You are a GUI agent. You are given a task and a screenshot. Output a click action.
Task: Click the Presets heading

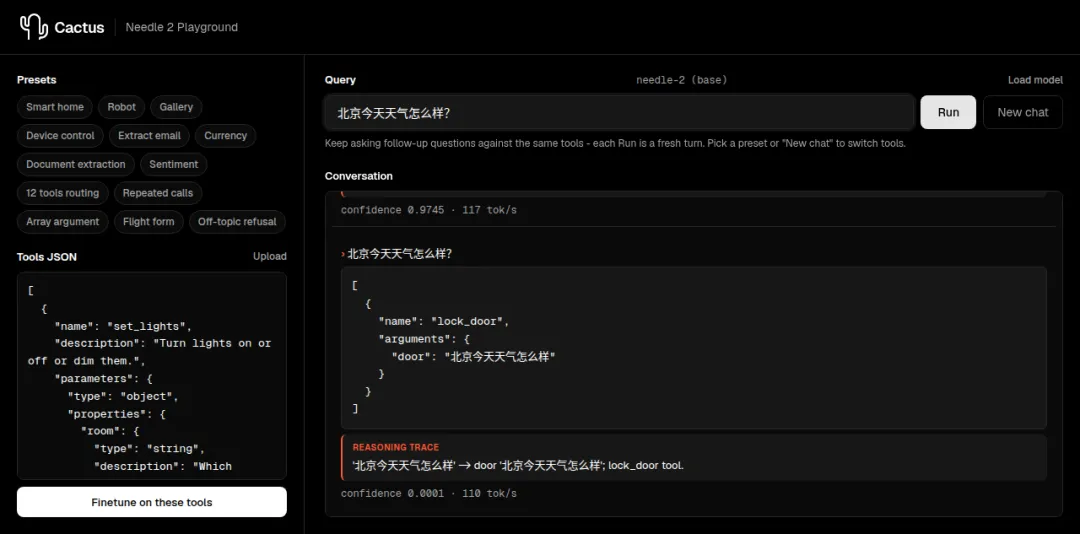[37, 80]
